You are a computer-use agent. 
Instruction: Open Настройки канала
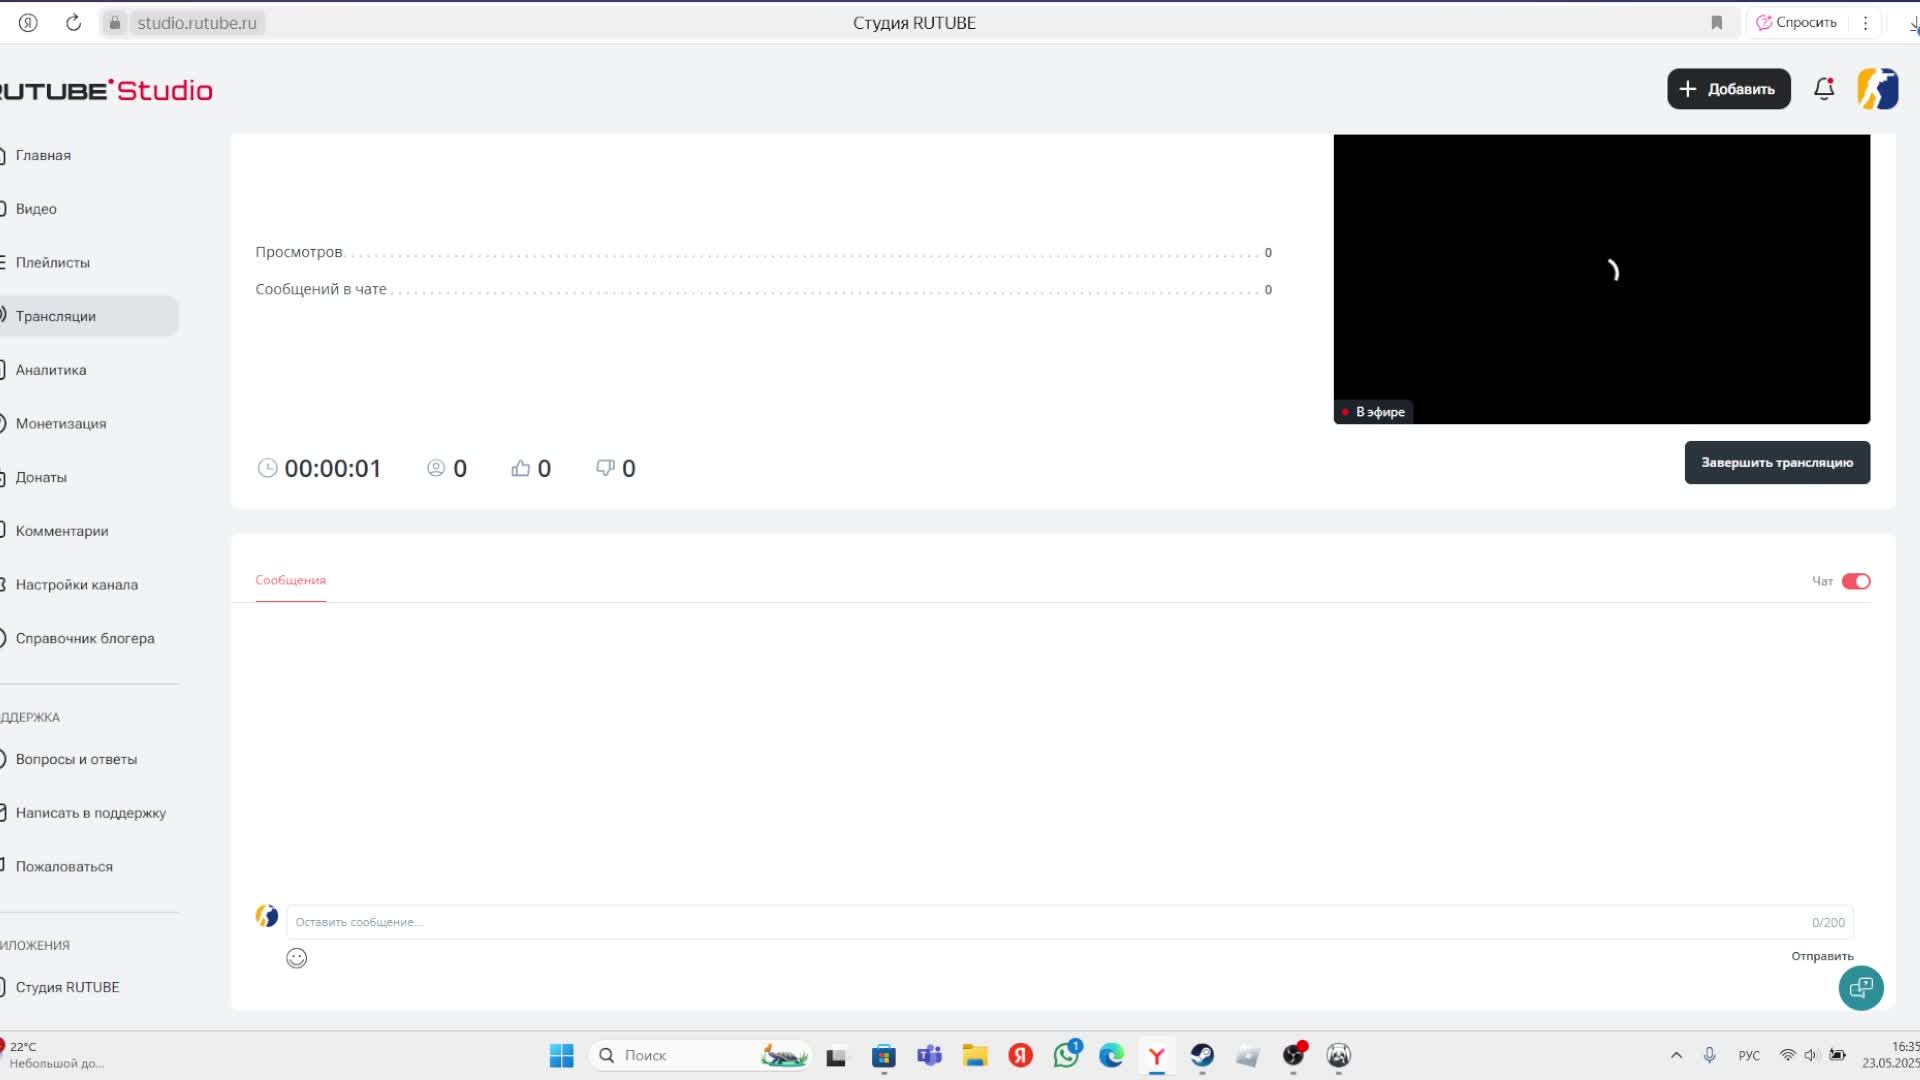tap(76, 585)
